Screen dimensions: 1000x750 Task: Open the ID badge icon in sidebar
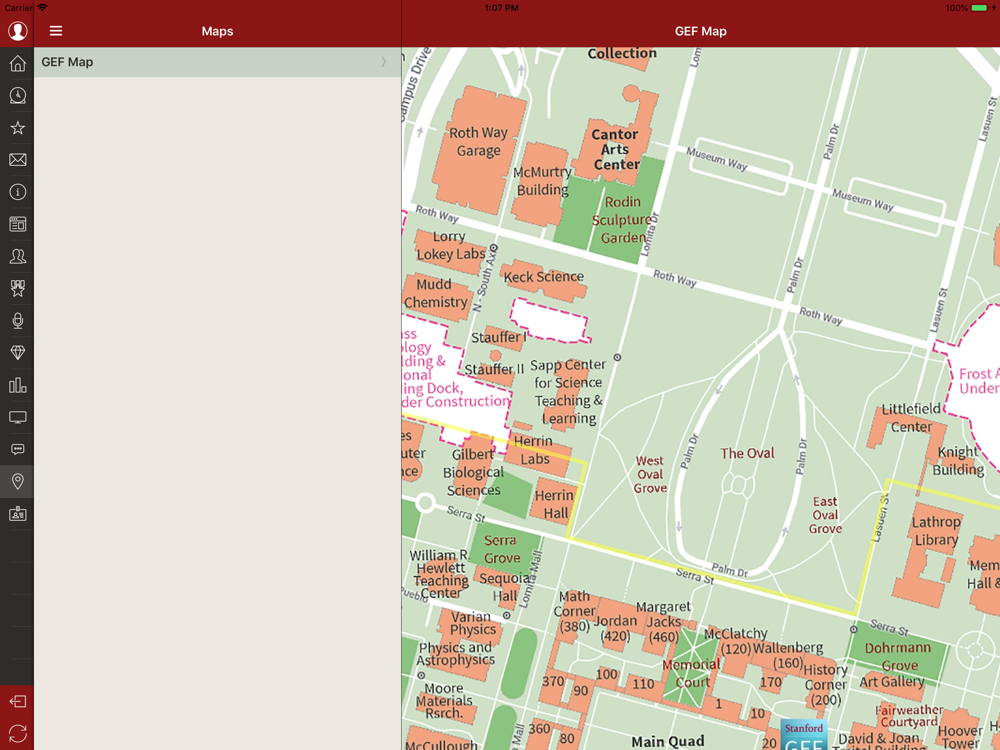pos(17,513)
